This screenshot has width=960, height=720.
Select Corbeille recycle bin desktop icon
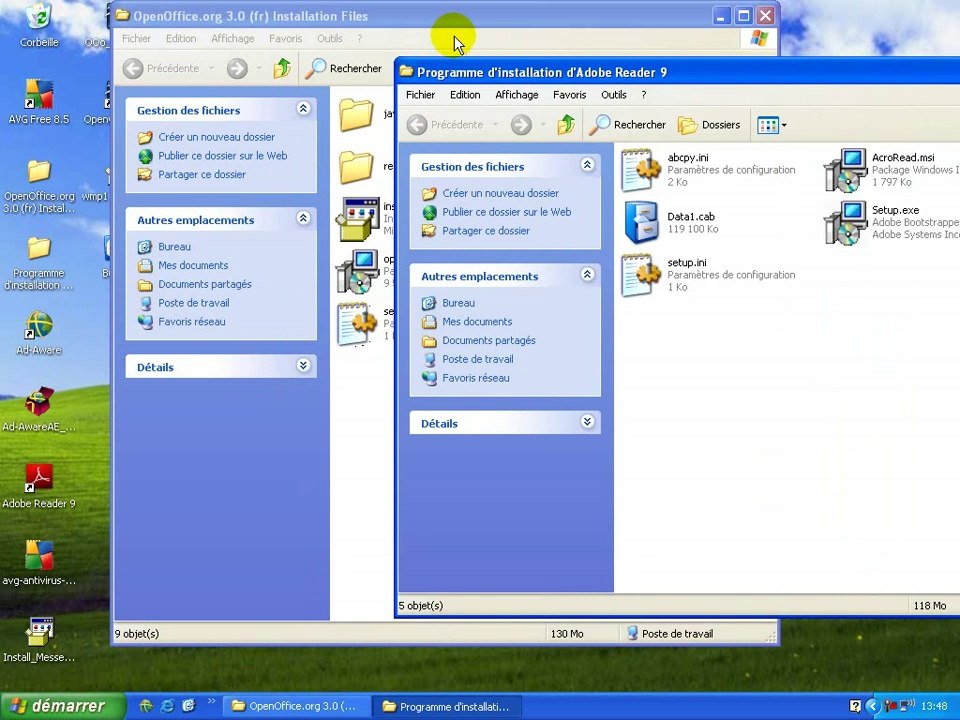39,24
